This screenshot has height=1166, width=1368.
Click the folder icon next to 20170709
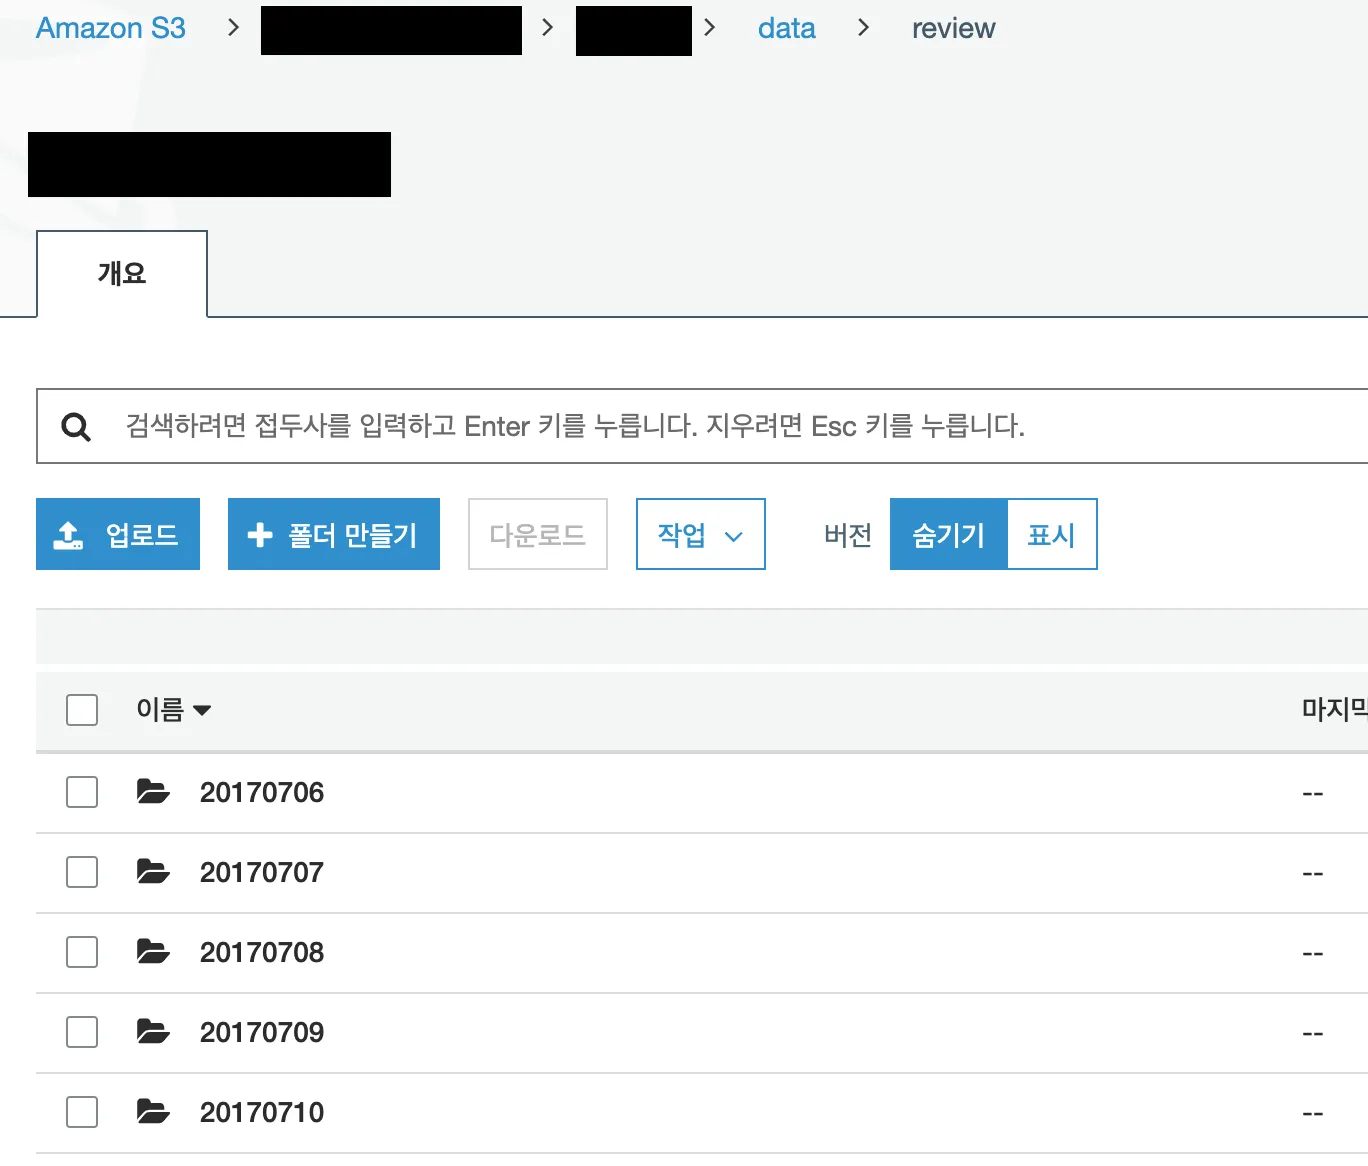pos(153,1032)
